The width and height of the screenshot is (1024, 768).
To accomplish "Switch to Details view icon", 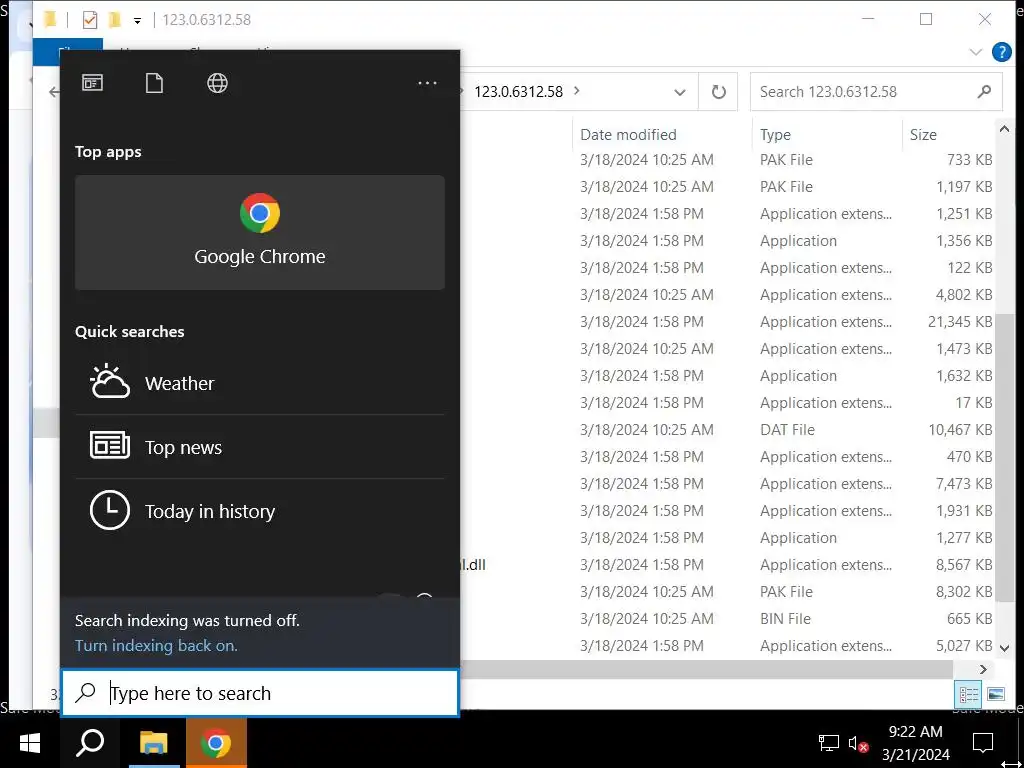I will [x=967, y=694].
